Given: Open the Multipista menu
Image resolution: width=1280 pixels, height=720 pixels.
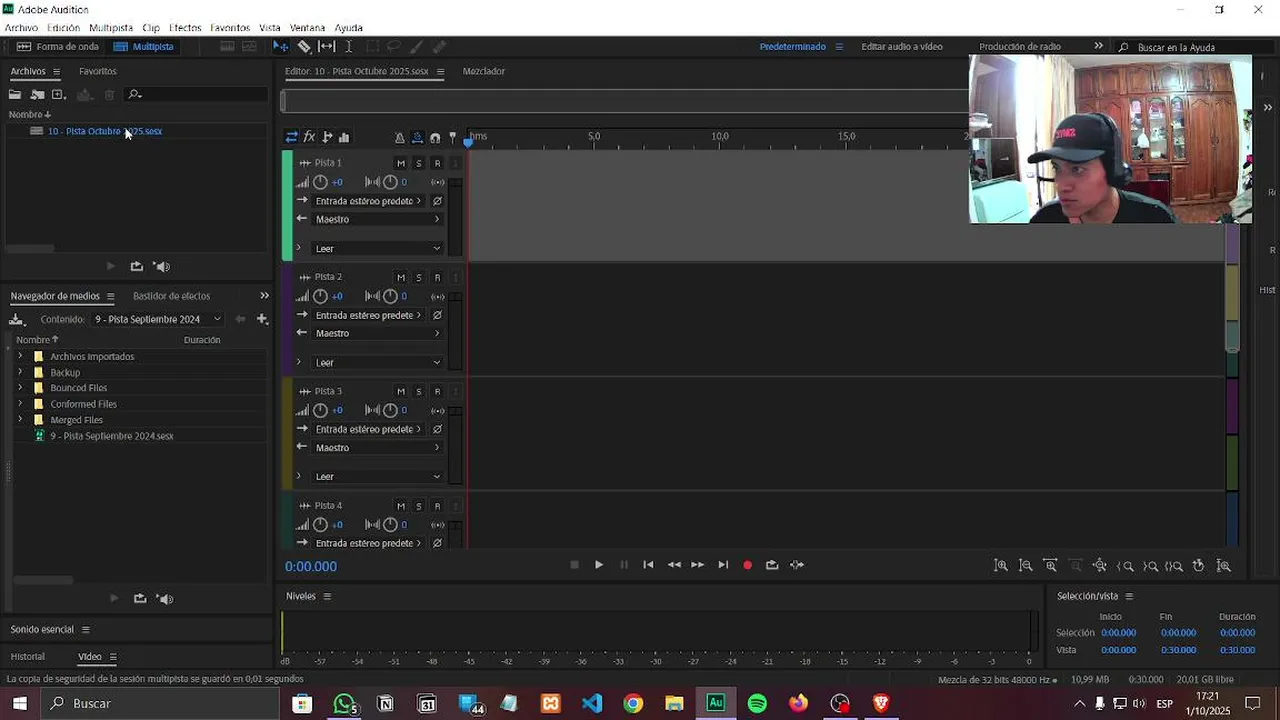Looking at the screenshot, I should [x=110, y=28].
